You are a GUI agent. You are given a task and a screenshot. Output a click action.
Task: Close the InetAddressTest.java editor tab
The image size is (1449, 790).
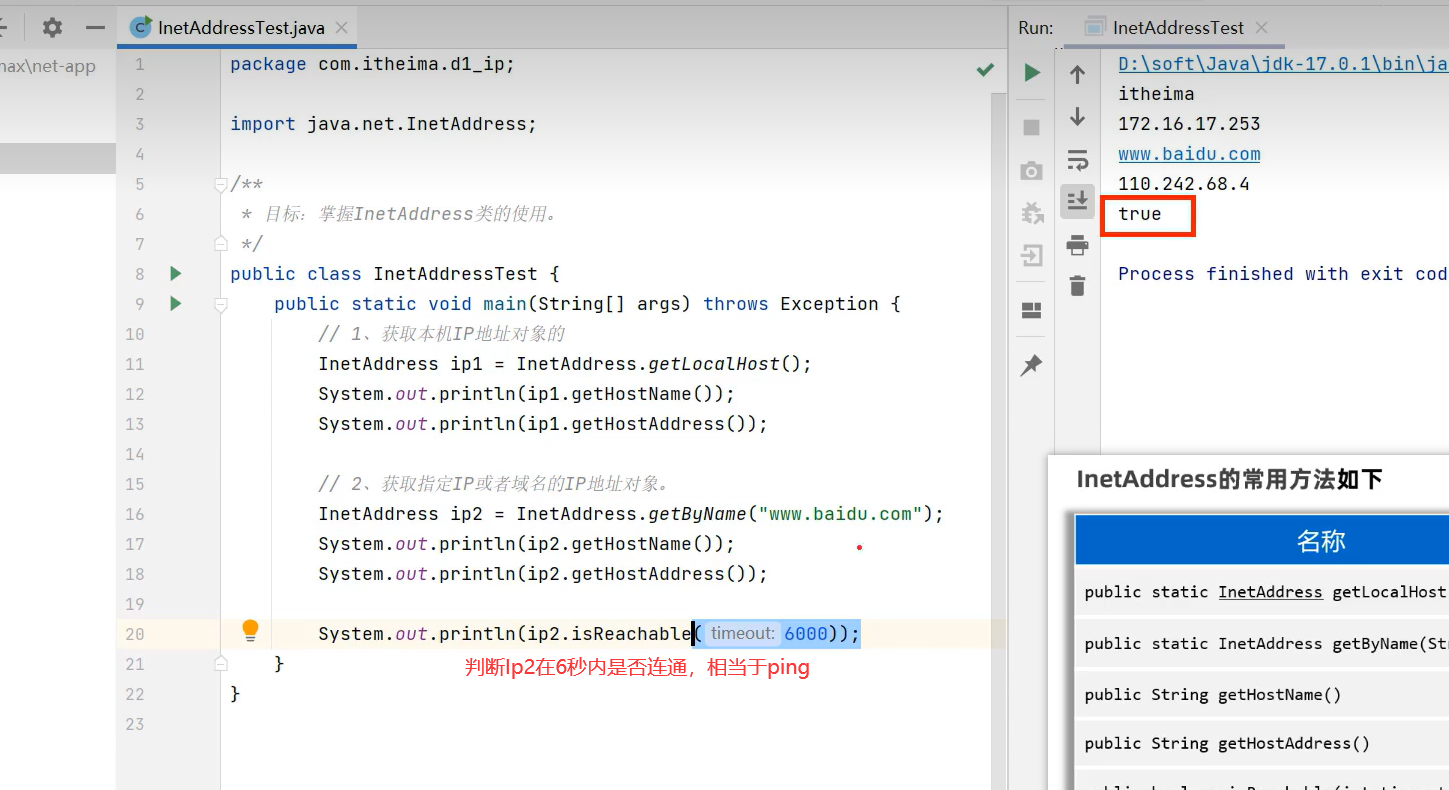point(342,28)
